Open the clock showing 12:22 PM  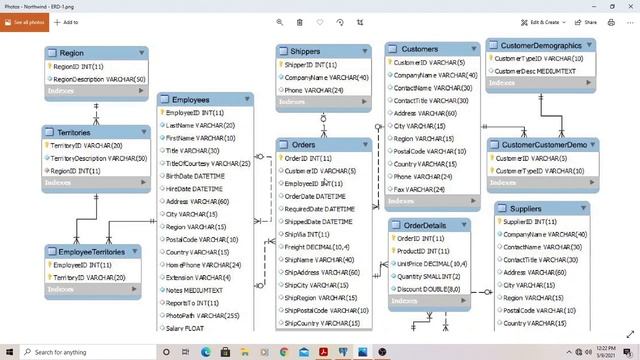[606, 352]
